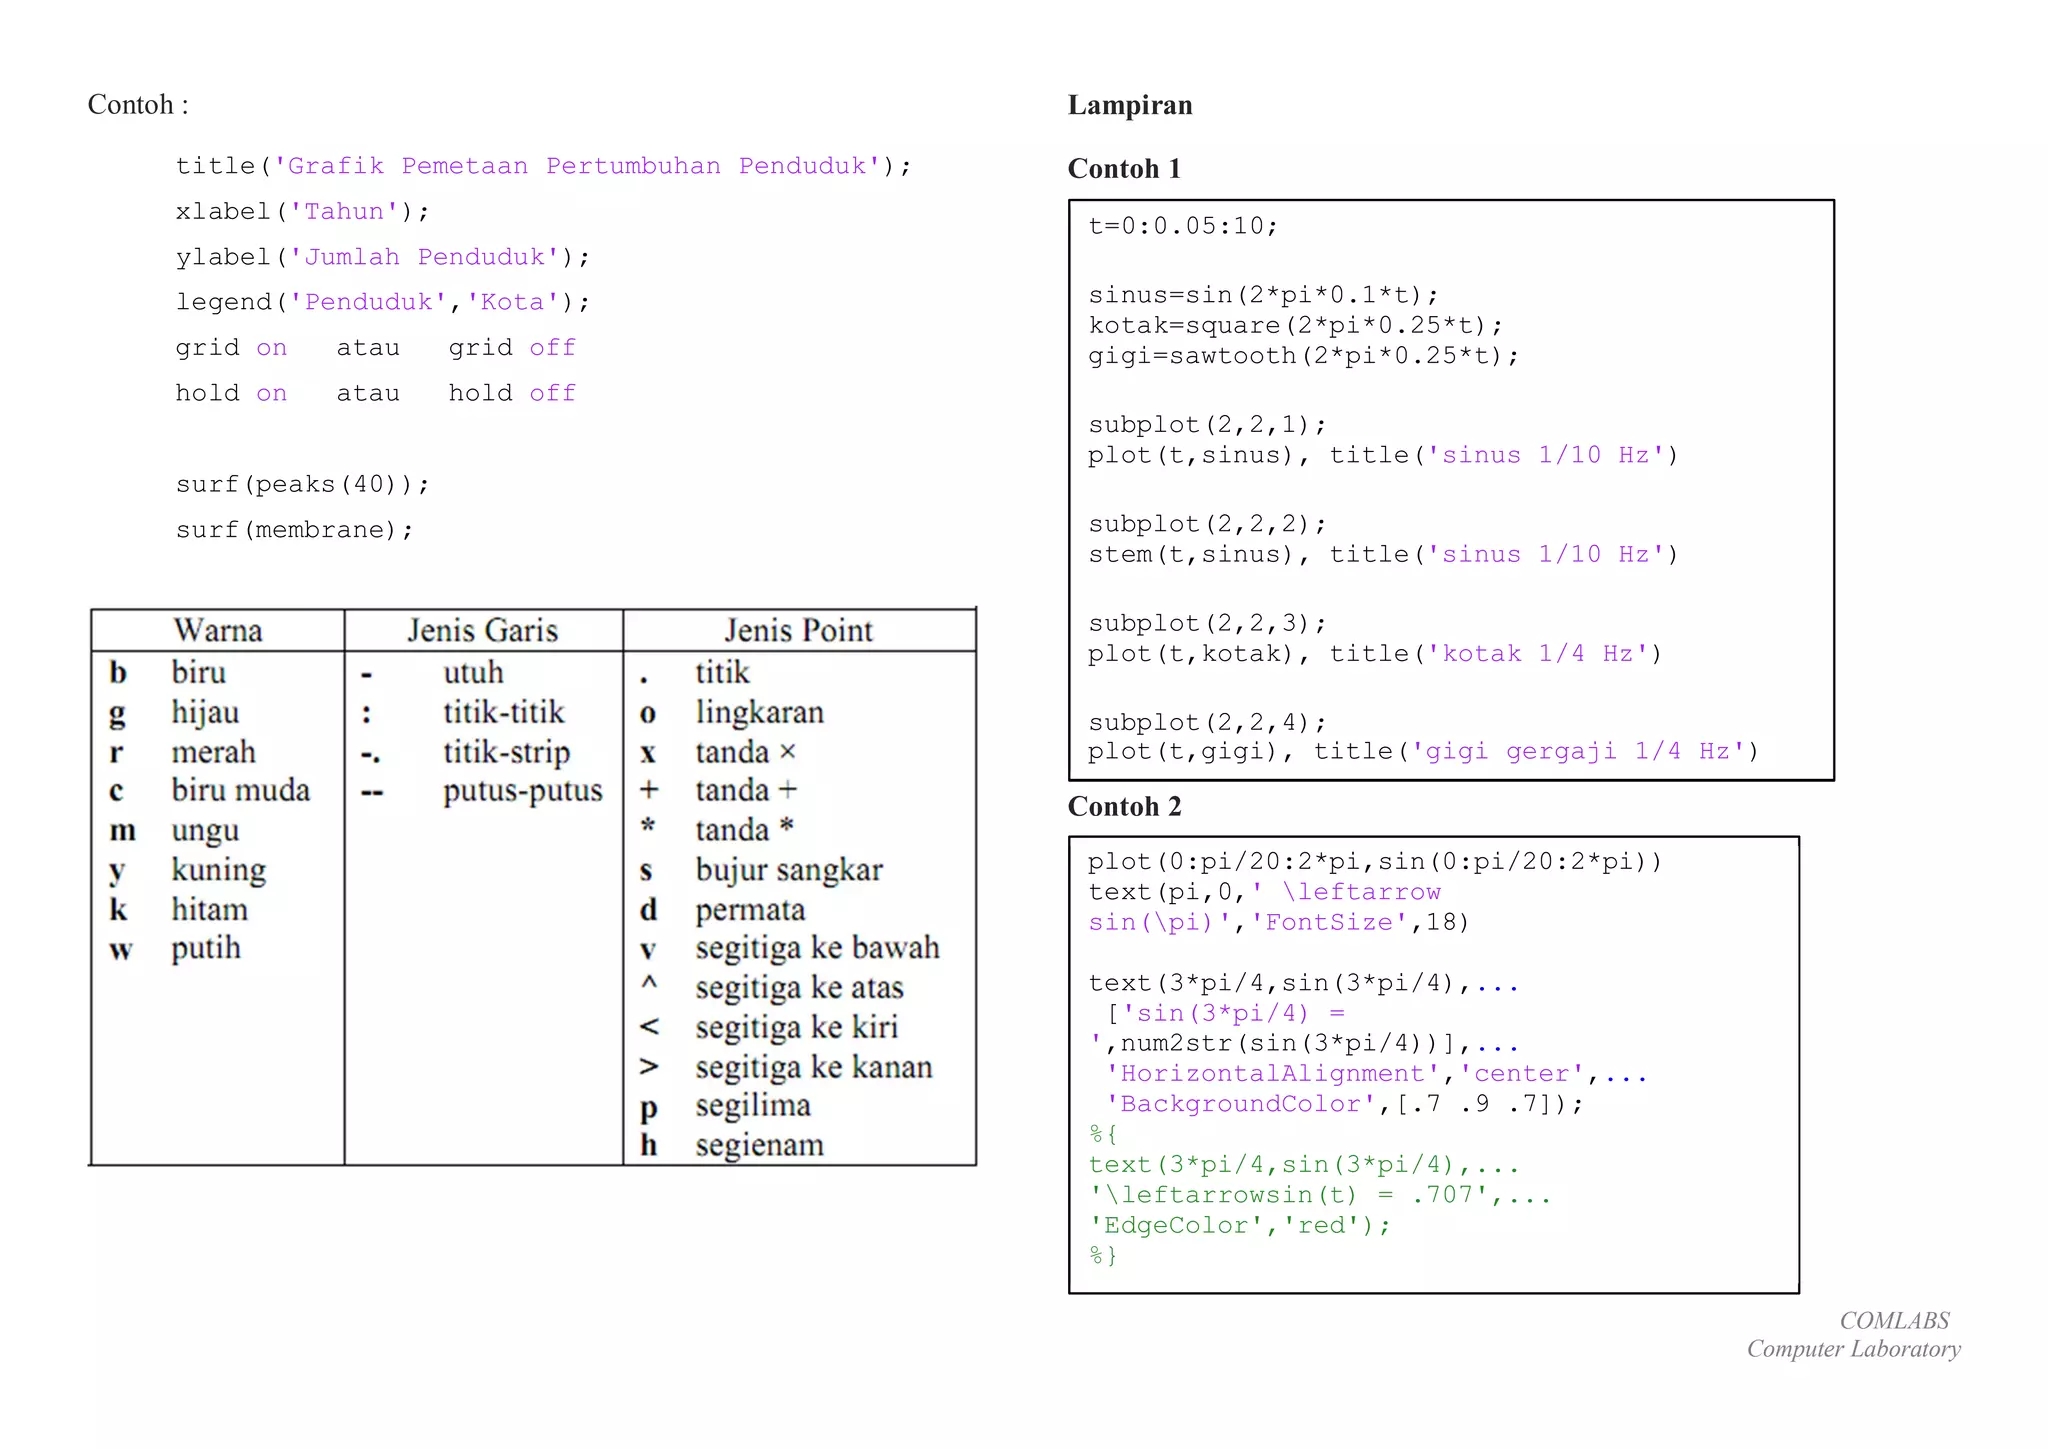Click the 'Jenis Point' table header
Image resolution: width=2048 pixels, height=1449 pixels.
(x=798, y=630)
